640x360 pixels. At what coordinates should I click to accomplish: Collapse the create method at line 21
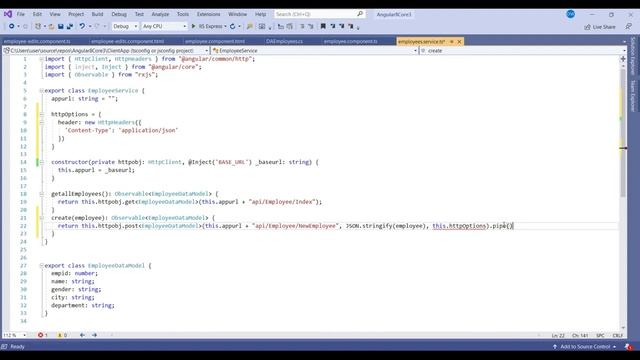pyautogui.click(x=41, y=218)
